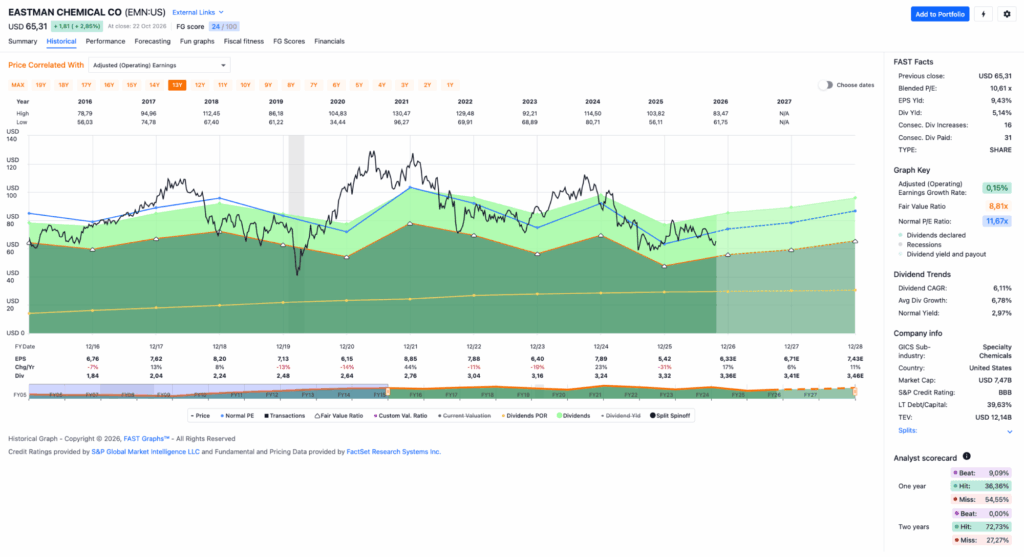Select the 12Y time range
Image resolution: width=1024 pixels, height=557 pixels.
(x=200, y=85)
